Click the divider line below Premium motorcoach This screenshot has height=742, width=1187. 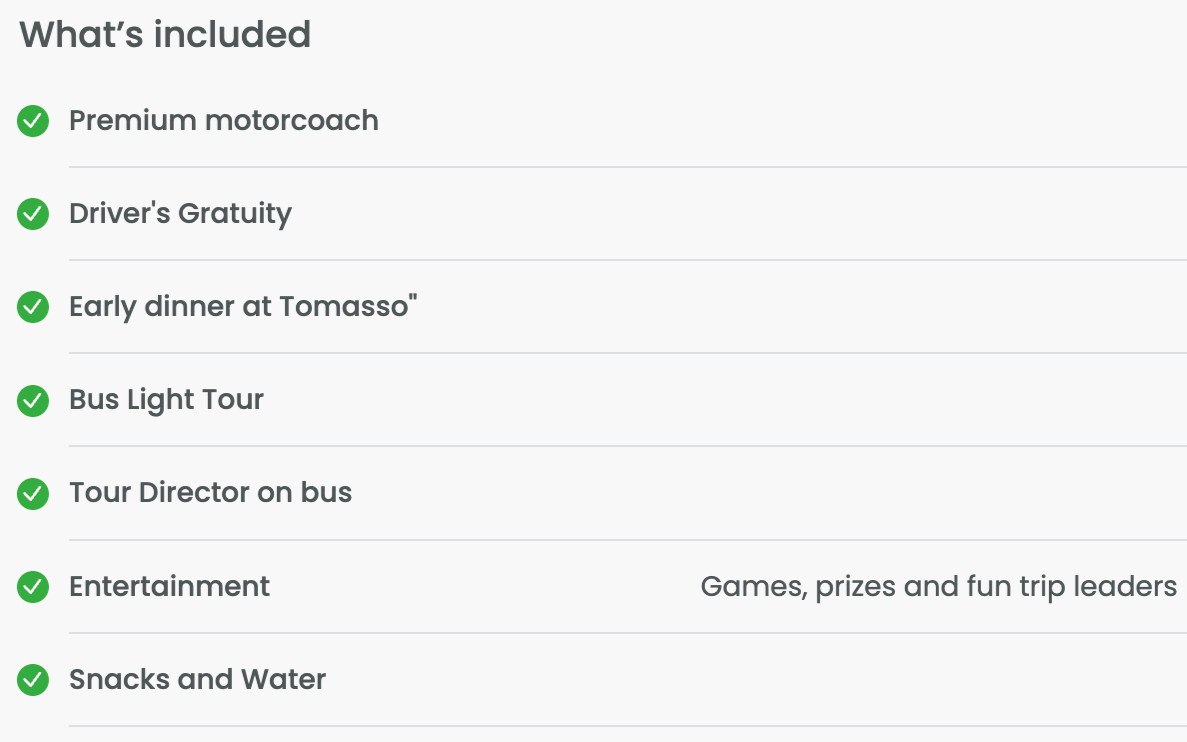click(627, 167)
